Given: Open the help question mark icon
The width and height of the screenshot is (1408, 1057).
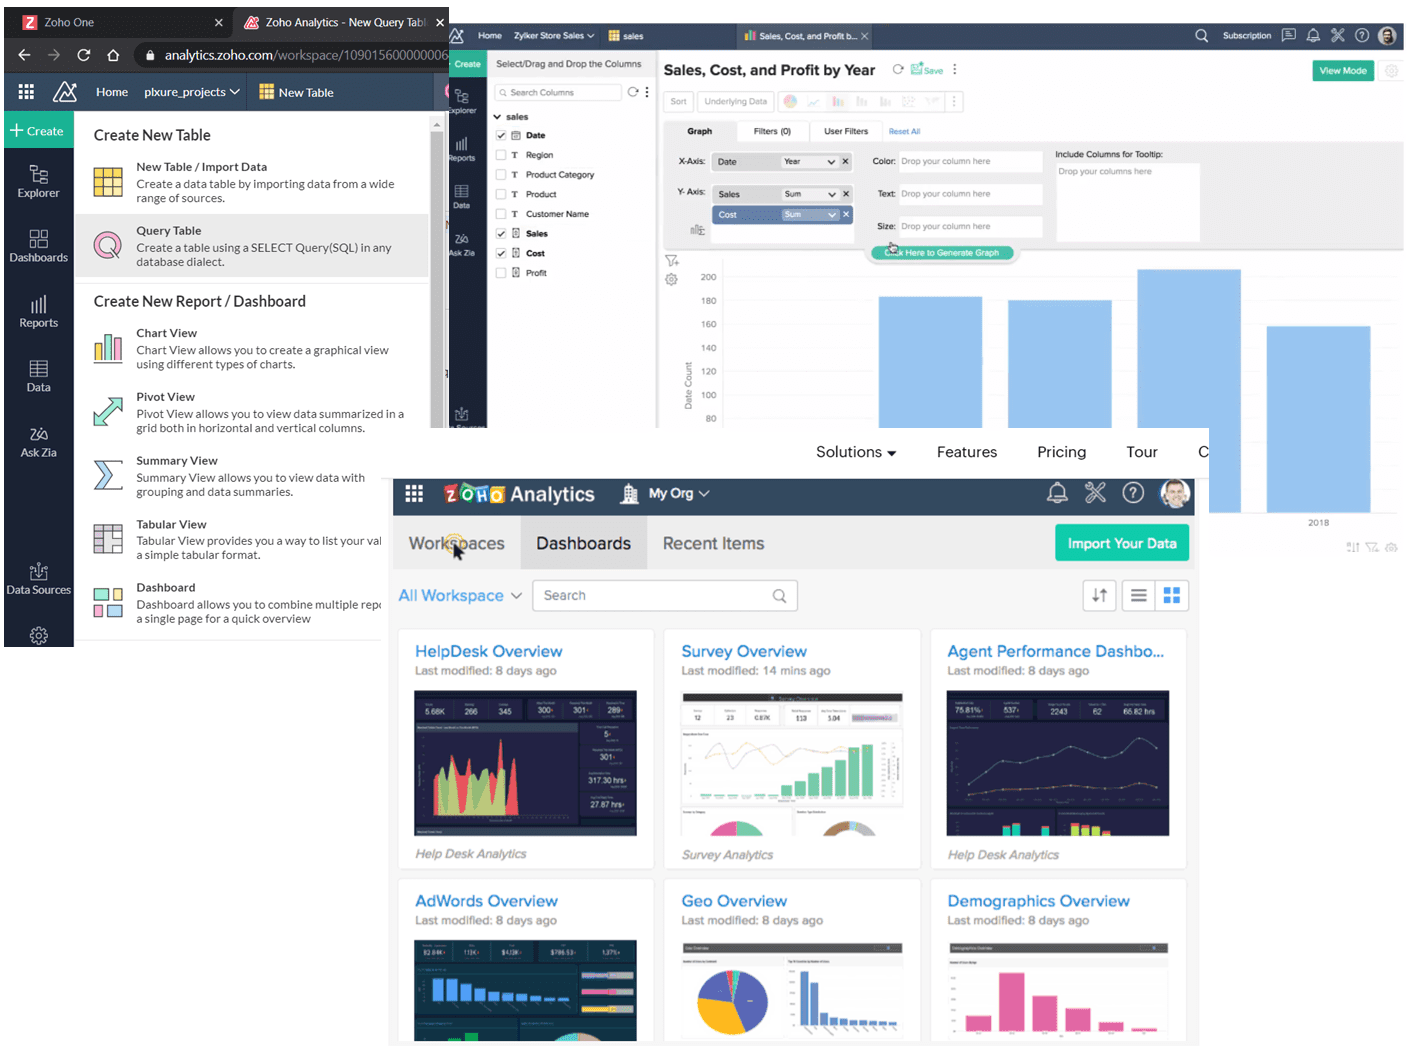Looking at the screenshot, I should pos(1132,493).
